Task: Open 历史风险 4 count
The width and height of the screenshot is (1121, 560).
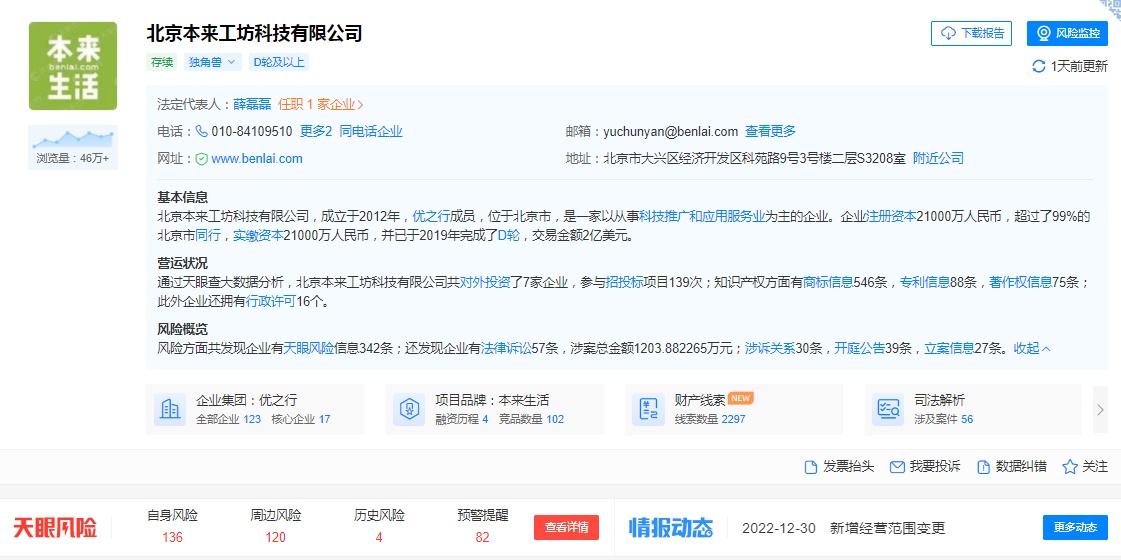Action: (379, 526)
